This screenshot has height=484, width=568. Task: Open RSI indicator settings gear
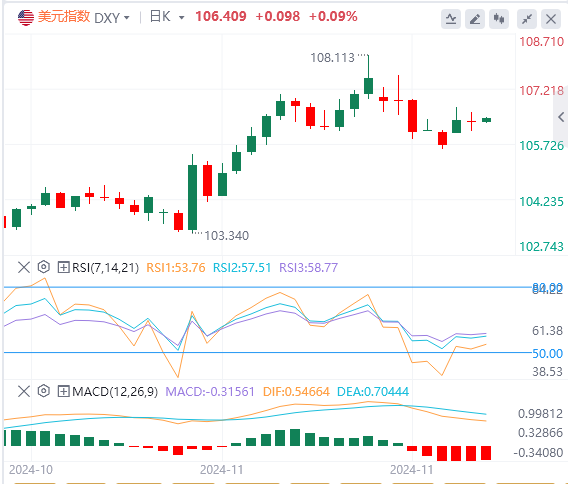tap(43, 267)
